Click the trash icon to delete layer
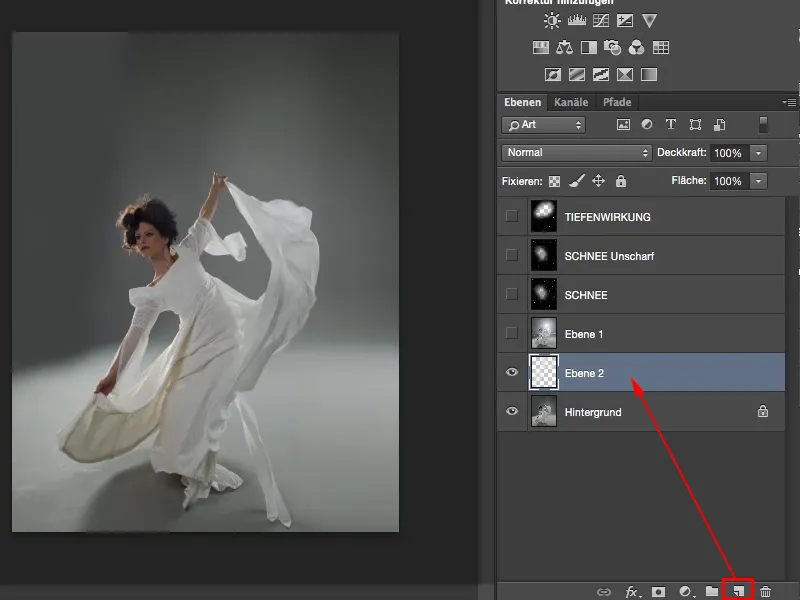The image size is (800, 600). click(x=766, y=592)
